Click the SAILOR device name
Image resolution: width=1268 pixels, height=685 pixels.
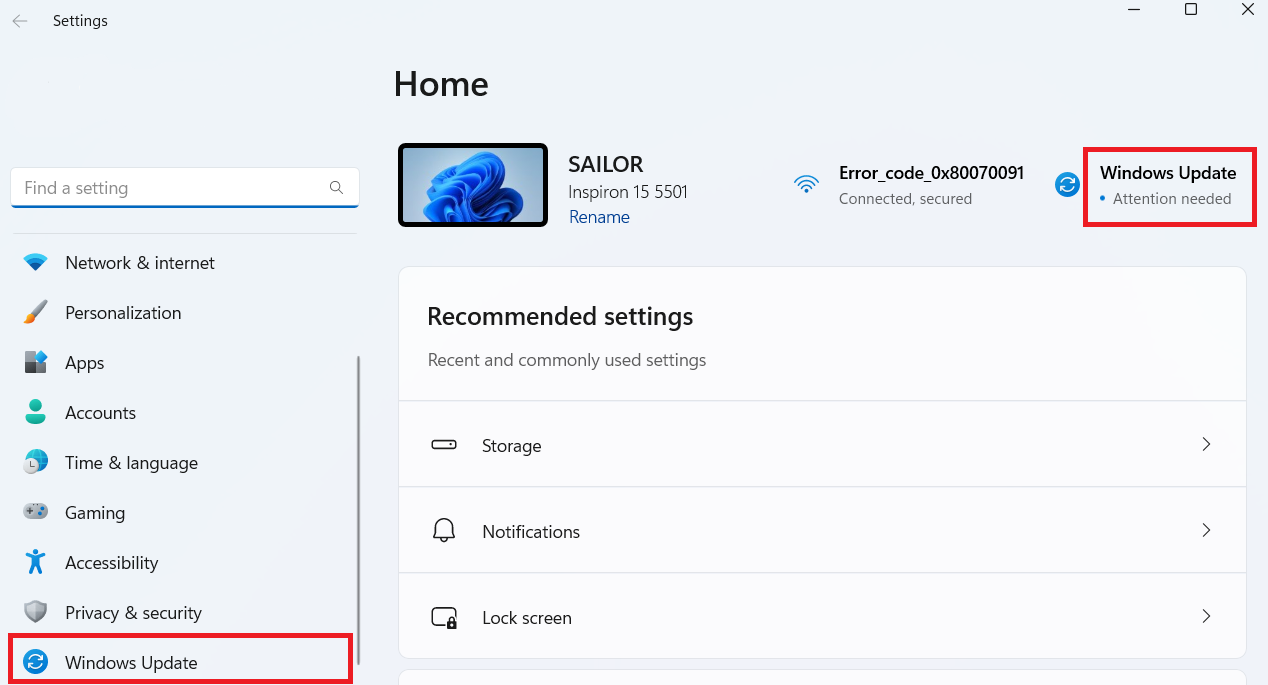(606, 164)
